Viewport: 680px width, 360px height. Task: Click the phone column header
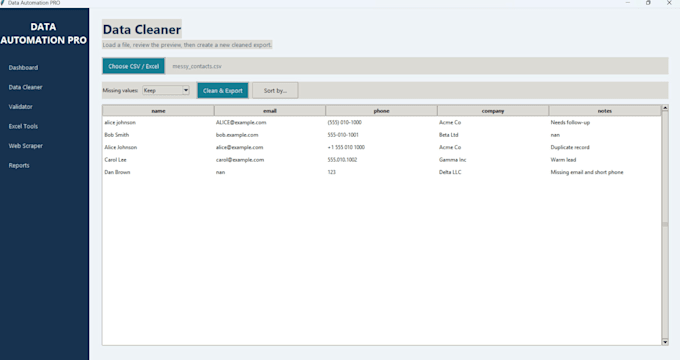click(x=382, y=111)
